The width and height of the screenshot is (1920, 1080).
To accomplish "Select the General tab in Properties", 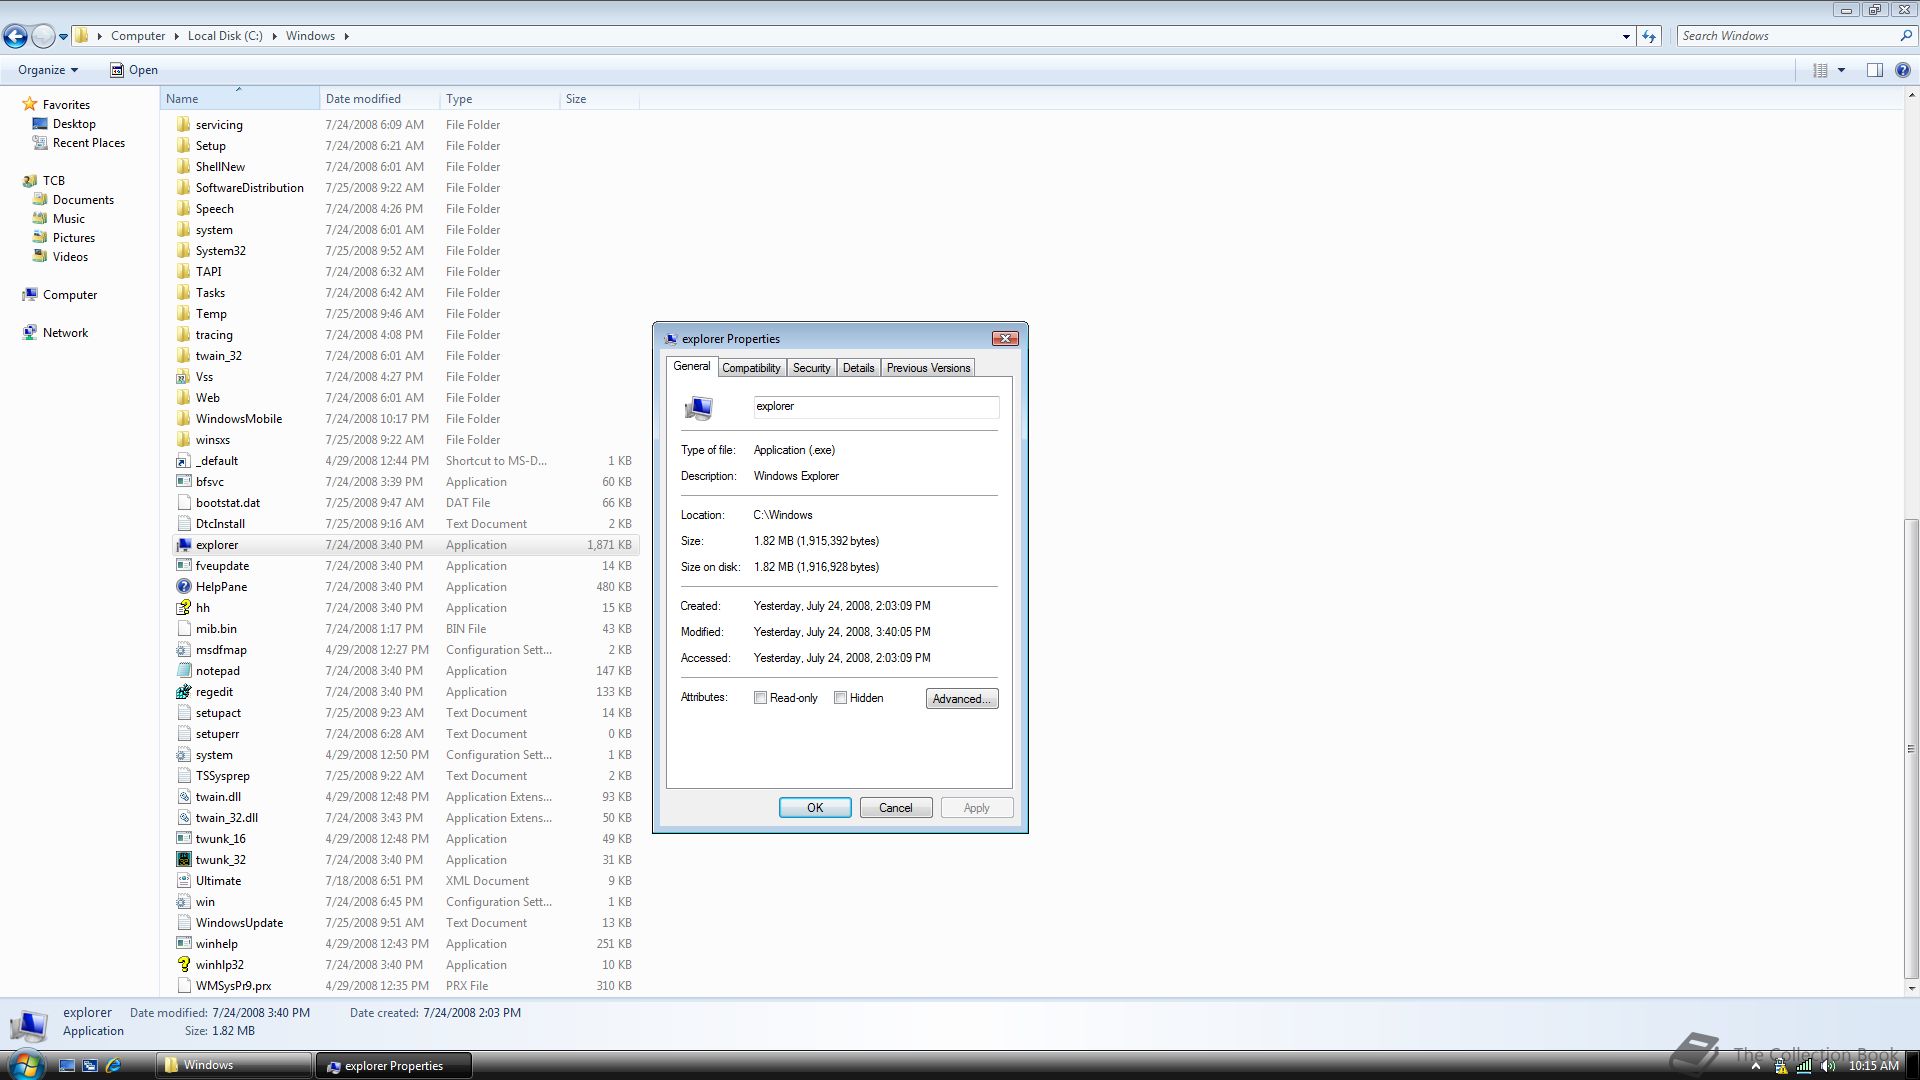I will tap(691, 367).
